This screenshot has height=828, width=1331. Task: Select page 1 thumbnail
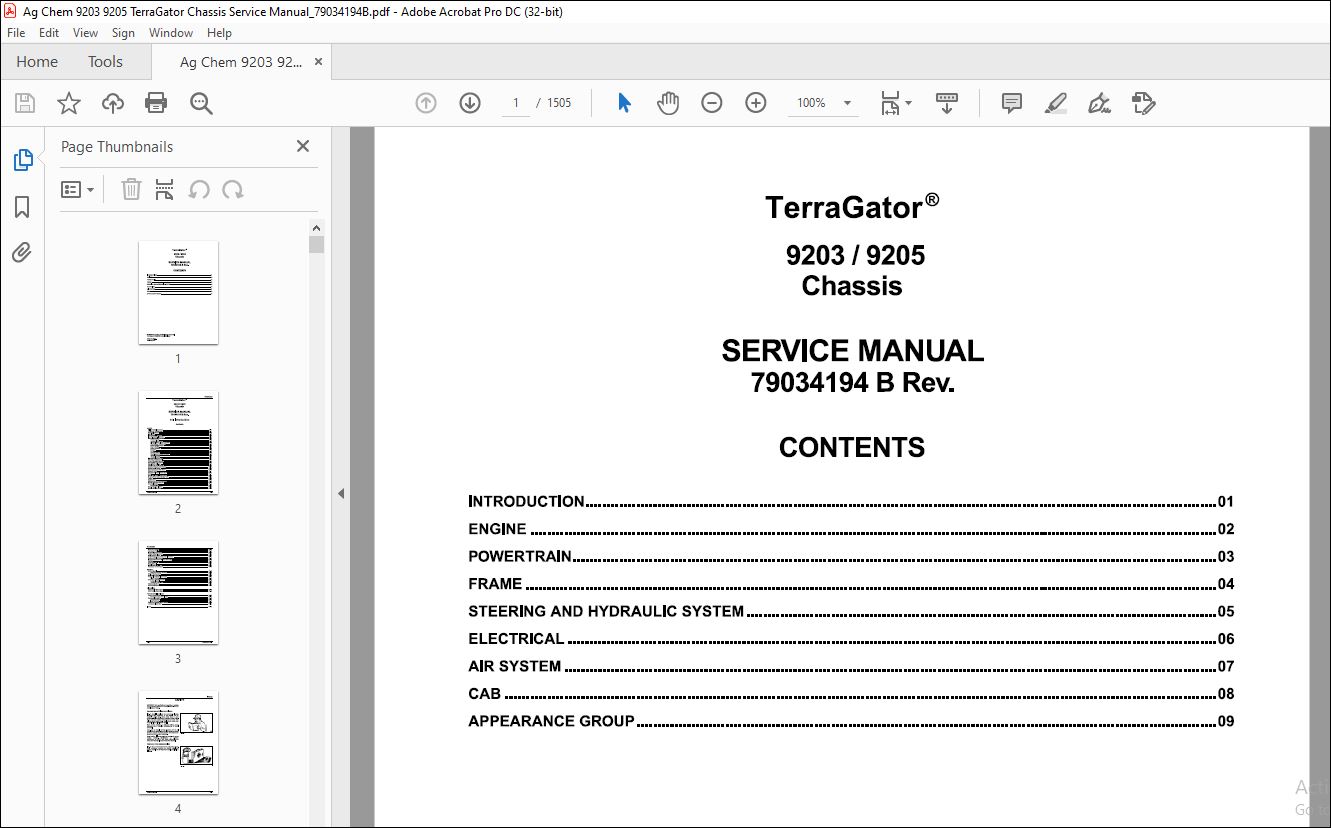pos(178,293)
